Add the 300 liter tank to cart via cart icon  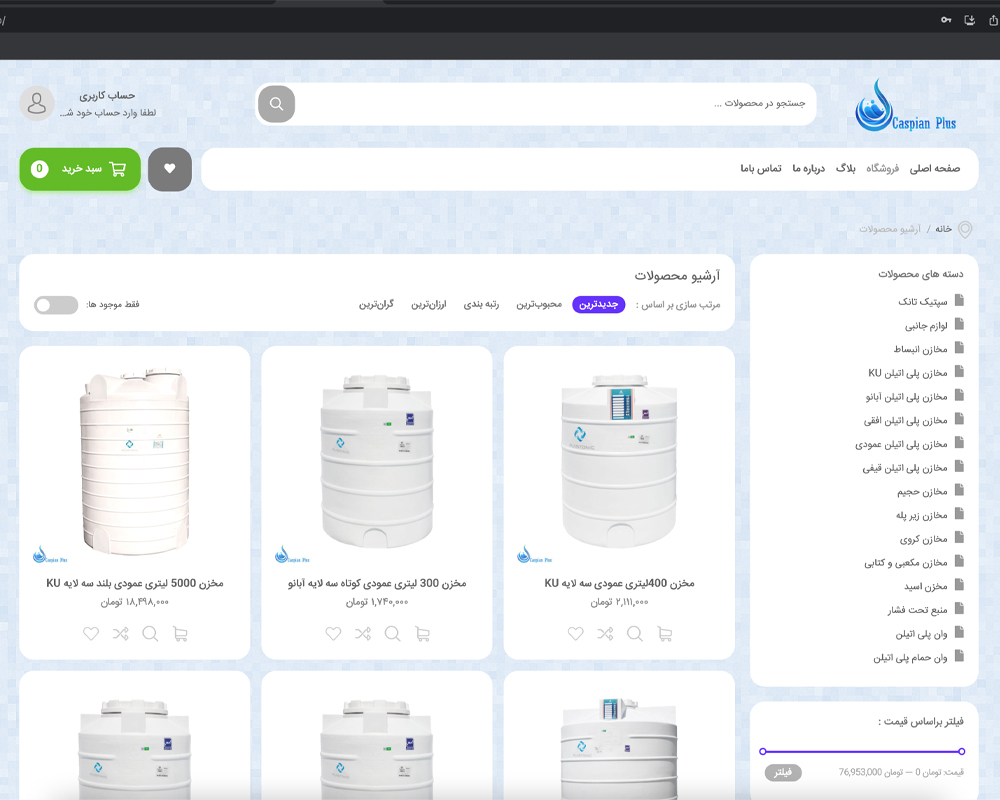click(423, 633)
